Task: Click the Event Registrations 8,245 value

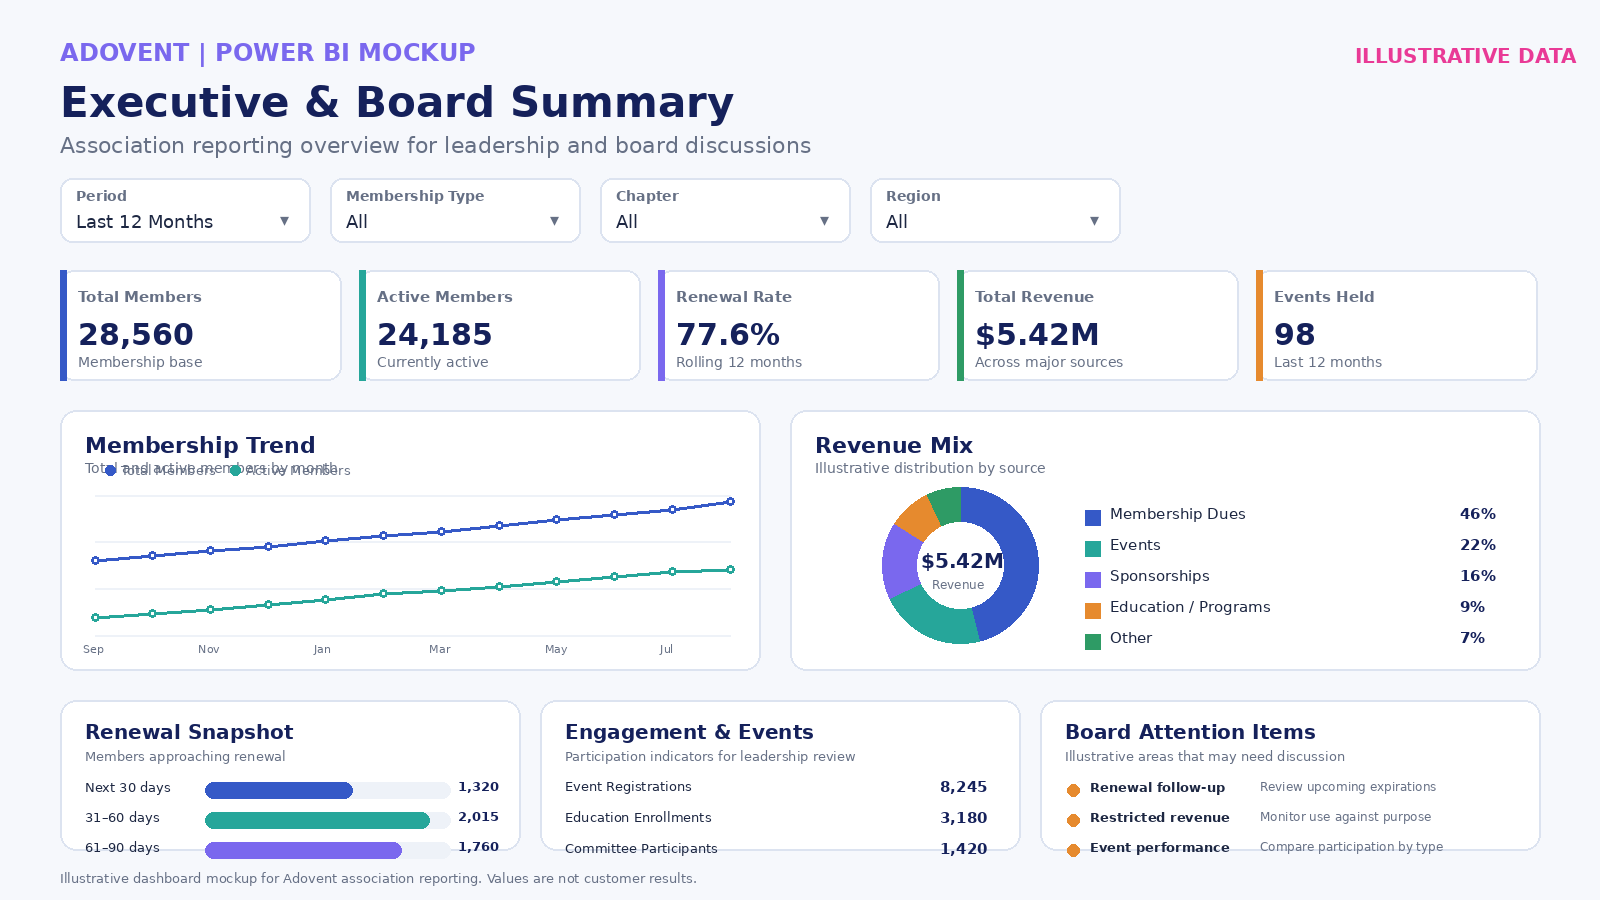Action: tap(963, 787)
